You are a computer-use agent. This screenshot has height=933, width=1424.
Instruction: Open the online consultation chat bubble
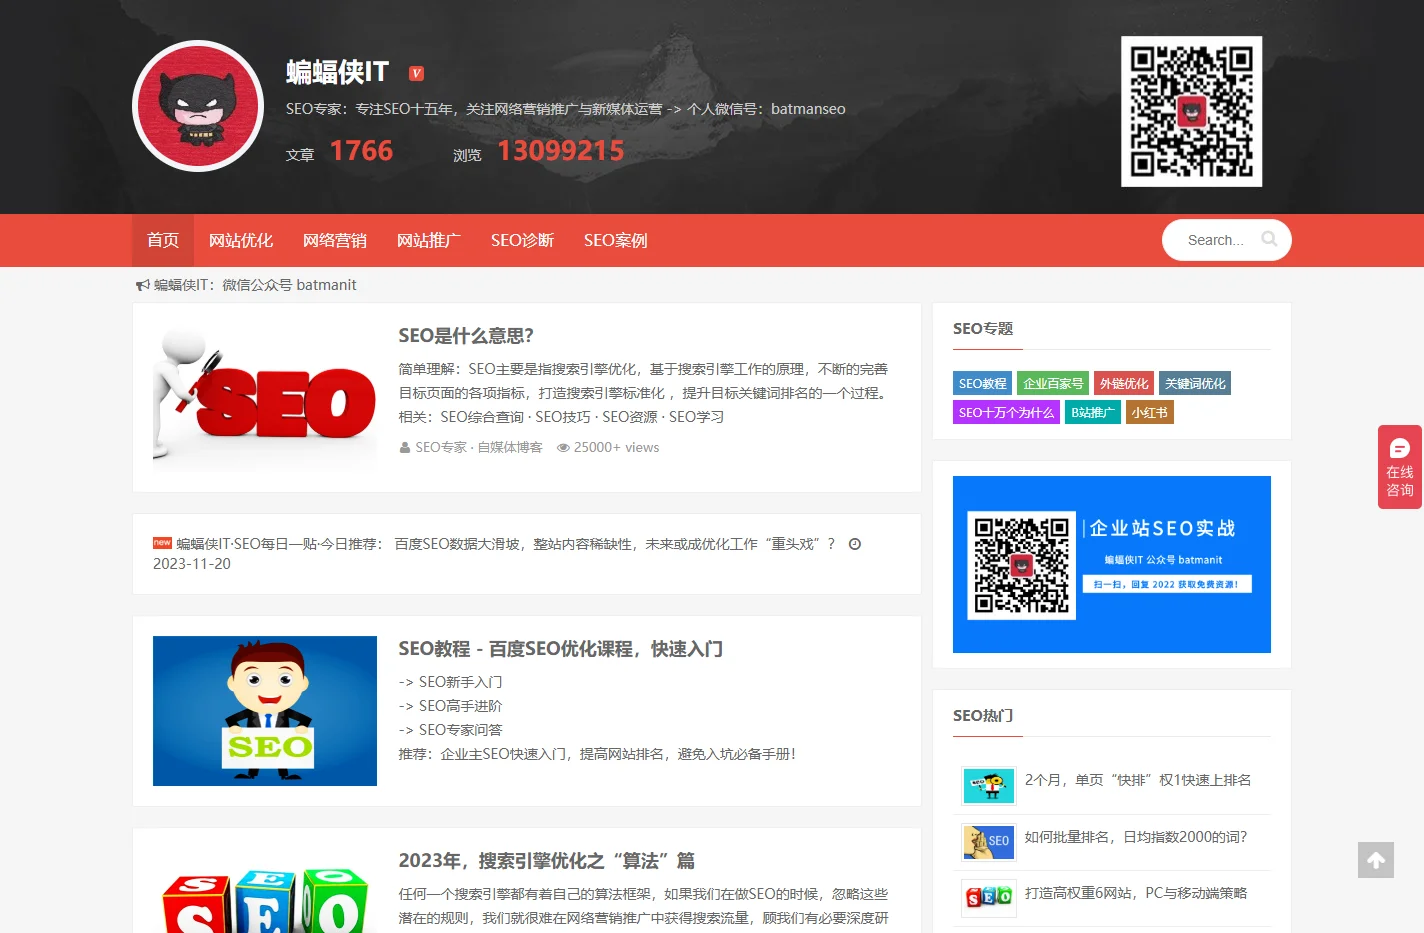pyautogui.click(x=1400, y=467)
